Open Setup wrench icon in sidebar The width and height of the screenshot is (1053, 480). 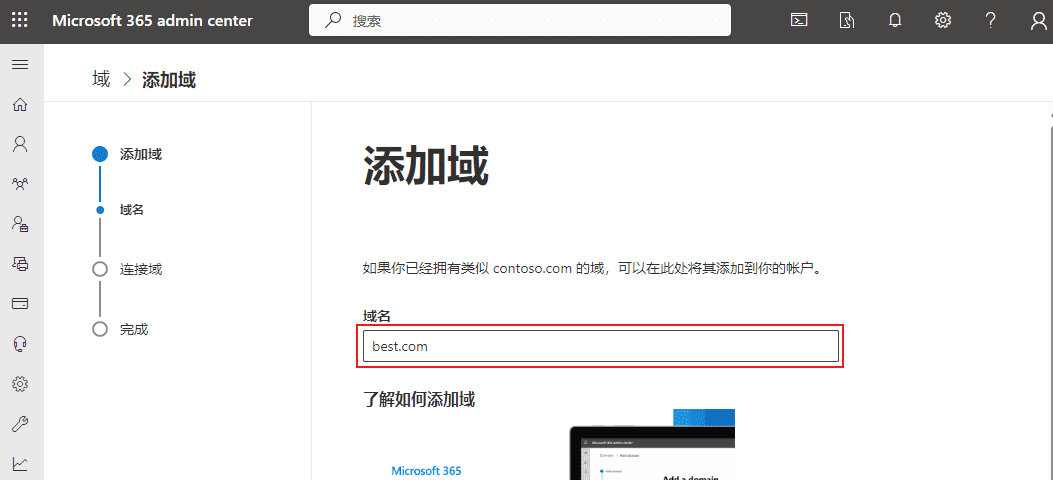20,424
